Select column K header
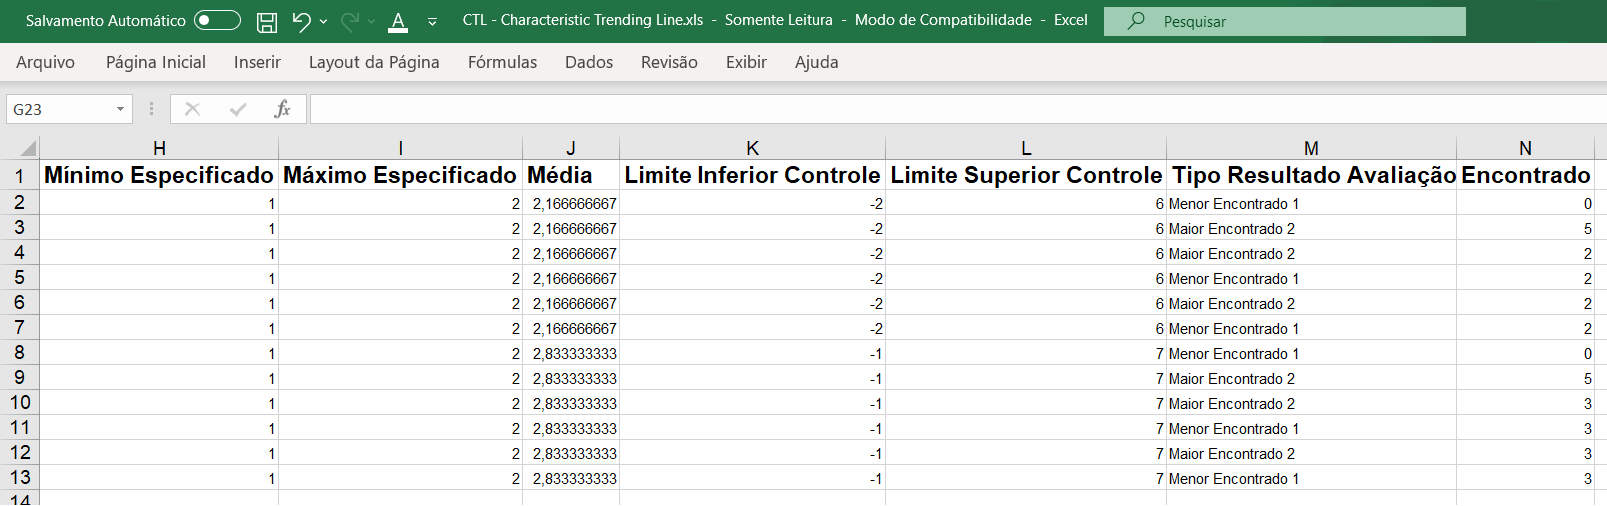Viewport: 1607px width, 506px height. pos(752,148)
